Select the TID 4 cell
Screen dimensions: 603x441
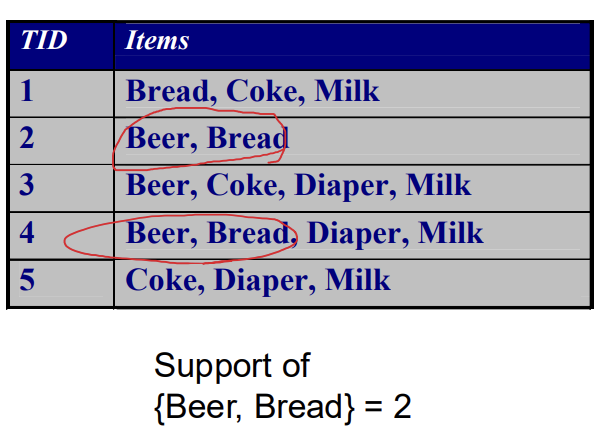coord(62,236)
